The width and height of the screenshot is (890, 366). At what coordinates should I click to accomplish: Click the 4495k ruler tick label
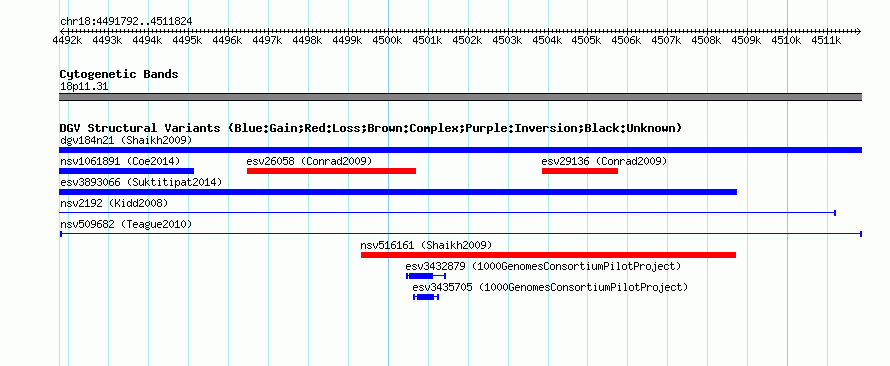coord(188,40)
